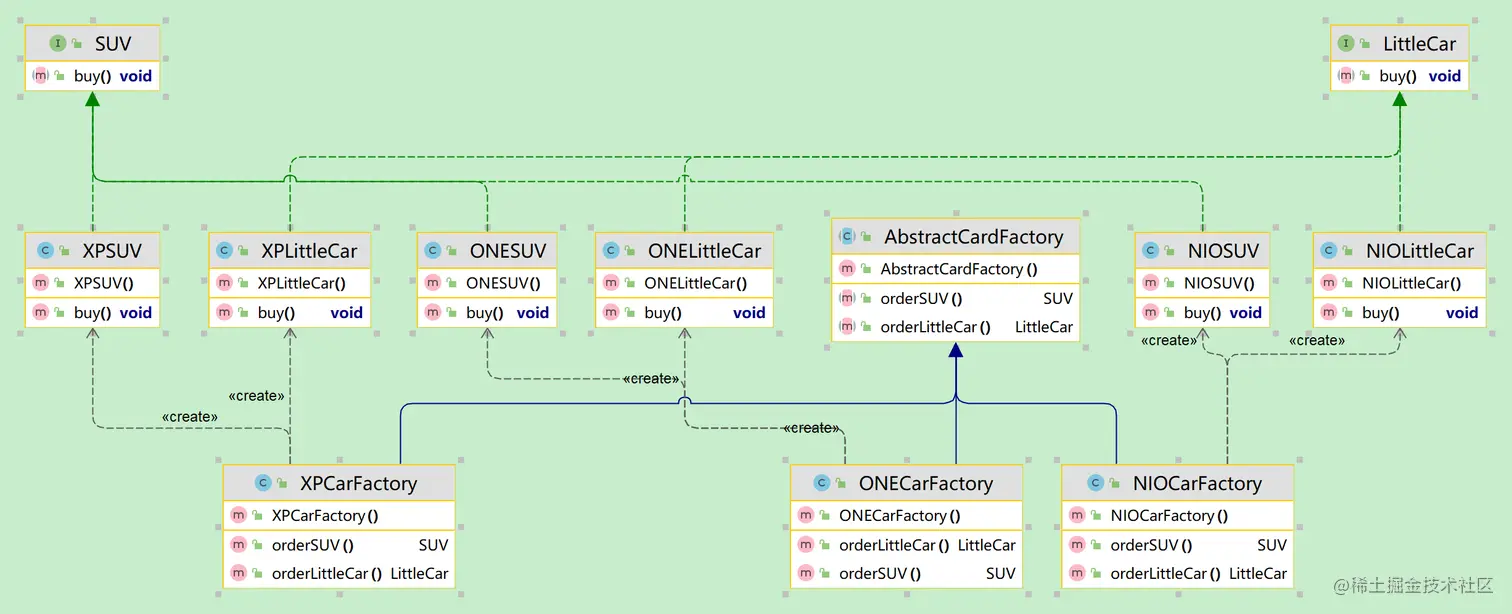Click the method icon of ONELittleCar() constructor
Viewport: 1512px width, 614px height.
[612, 283]
